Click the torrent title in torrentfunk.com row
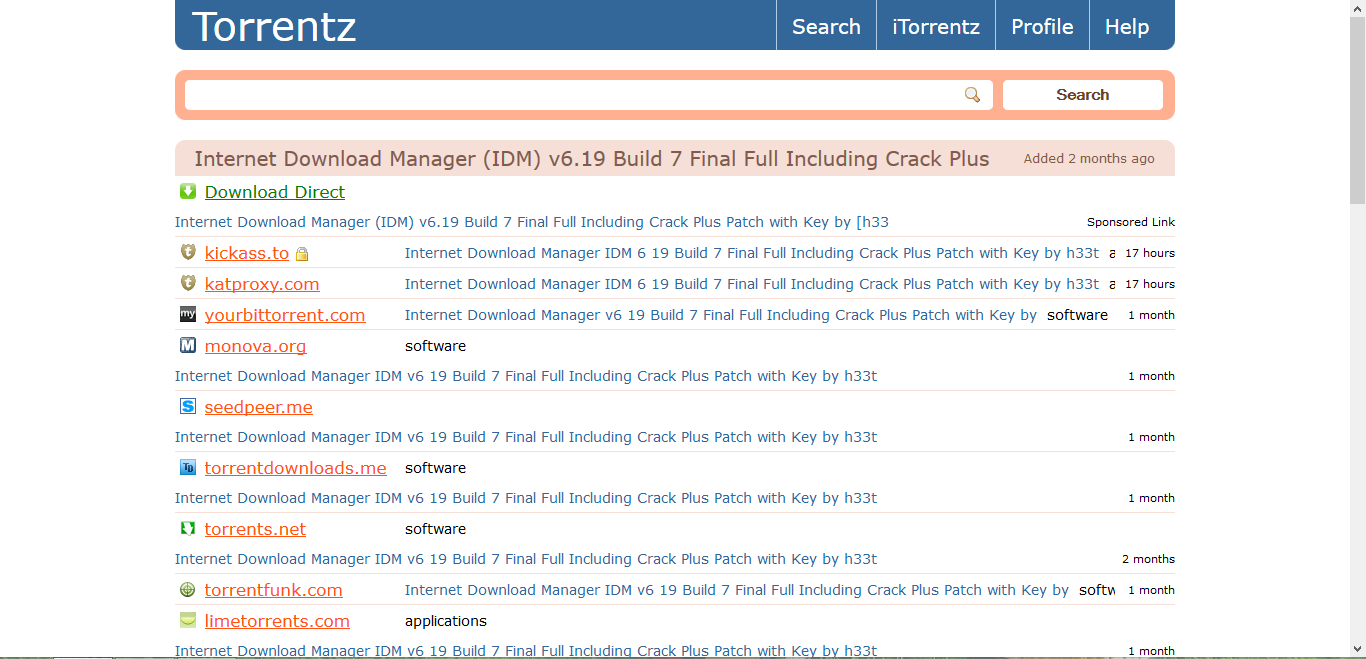The height and width of the screenshot is (659, 1366). (737, 590)
